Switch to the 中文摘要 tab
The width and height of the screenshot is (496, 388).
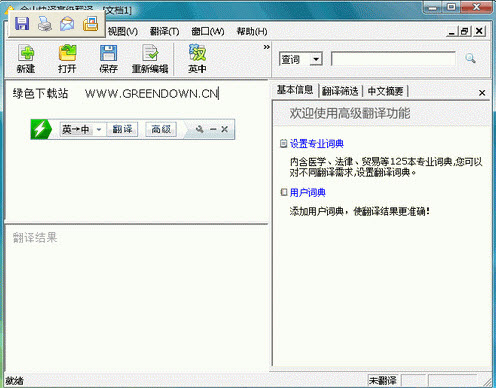385,91
